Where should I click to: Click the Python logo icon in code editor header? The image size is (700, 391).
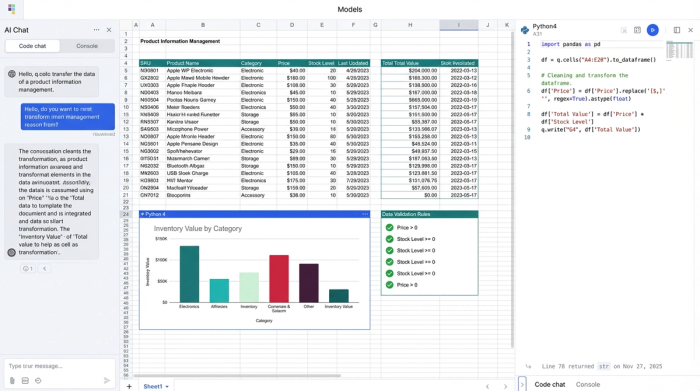click(x=525, y=30)
